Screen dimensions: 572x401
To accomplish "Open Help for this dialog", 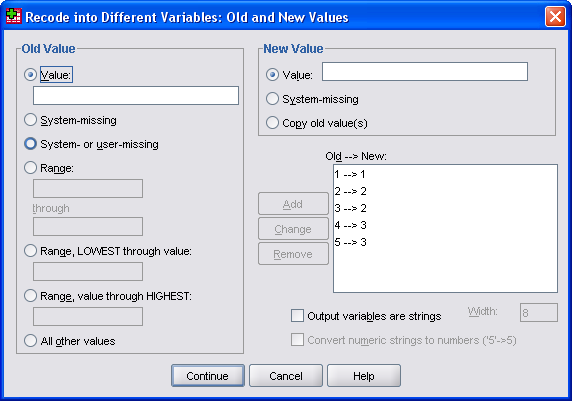I will coord(364,375).
